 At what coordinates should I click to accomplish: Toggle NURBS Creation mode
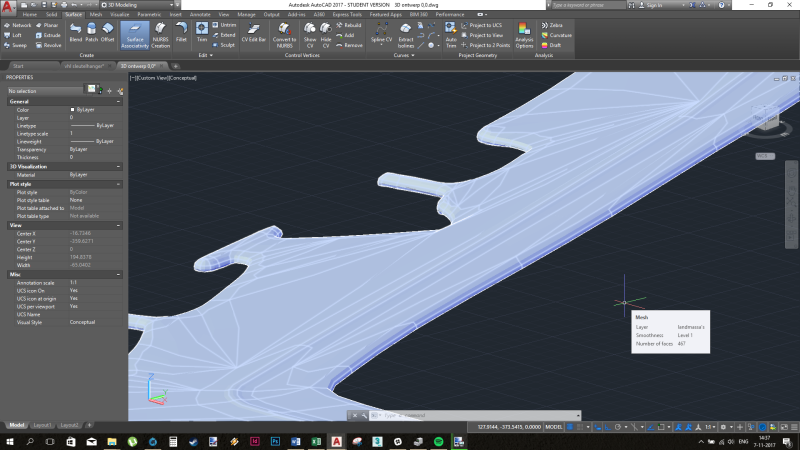[160, 34]
